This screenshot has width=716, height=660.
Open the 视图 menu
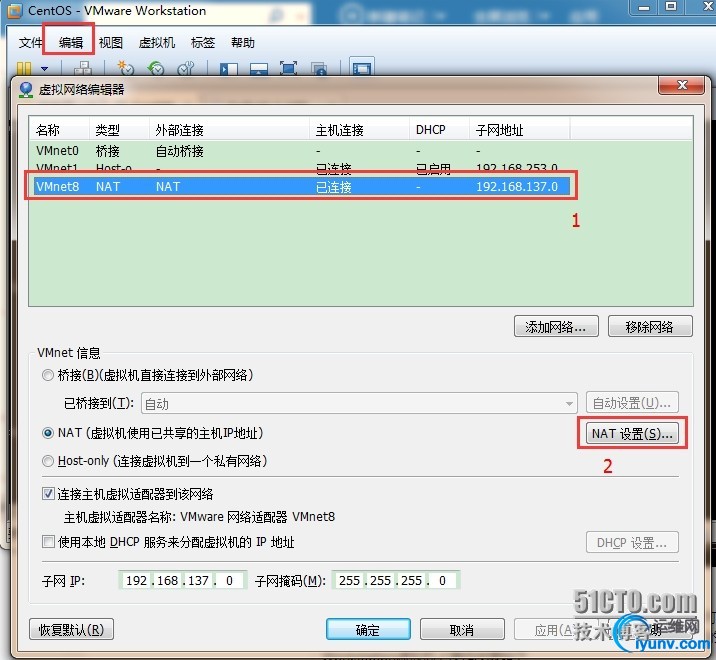click(111, 43)
